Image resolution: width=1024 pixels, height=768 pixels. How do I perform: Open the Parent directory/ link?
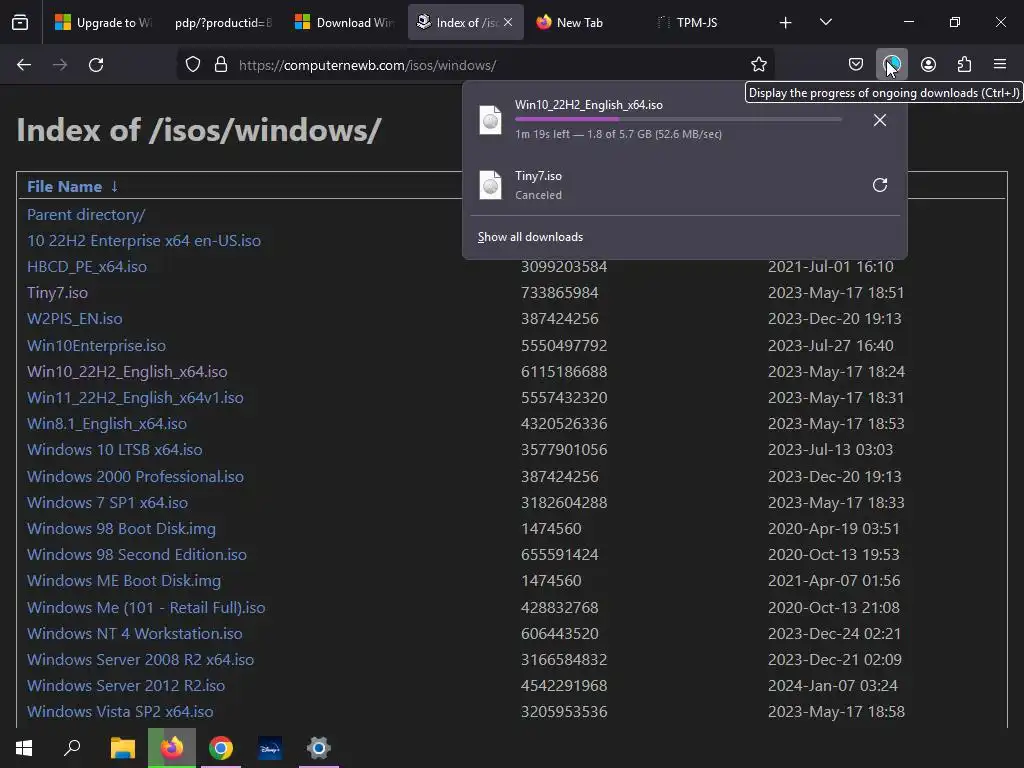click(86, 215)
